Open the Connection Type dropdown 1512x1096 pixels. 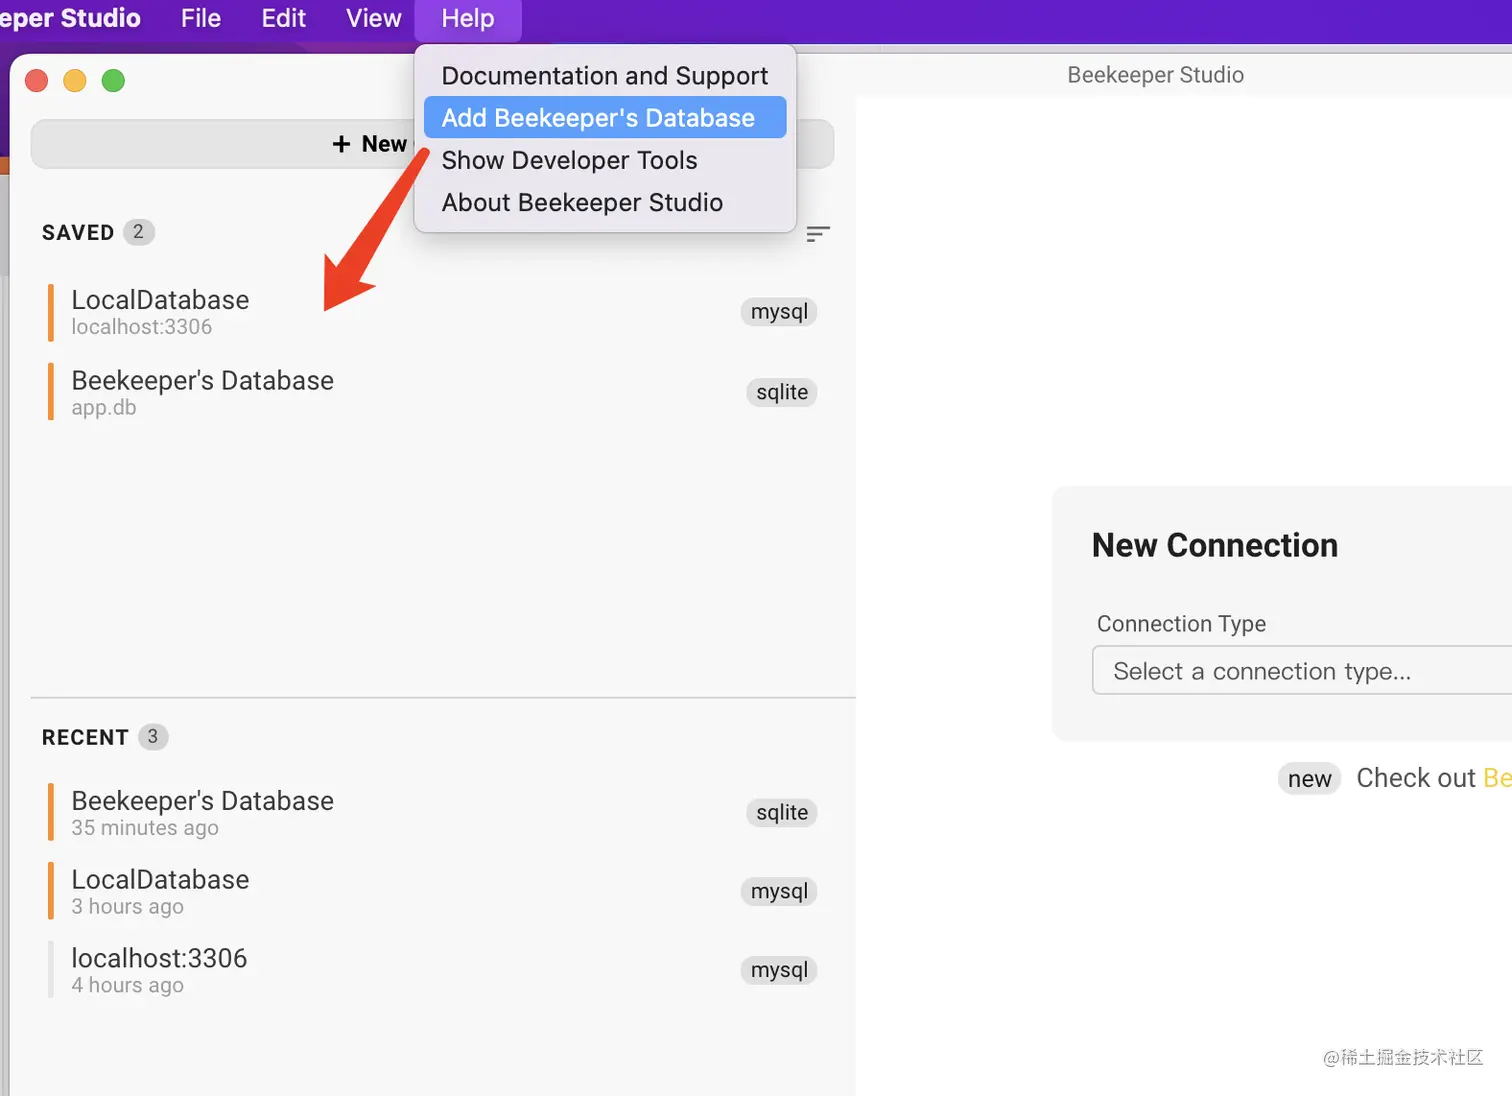[1302, 671]
